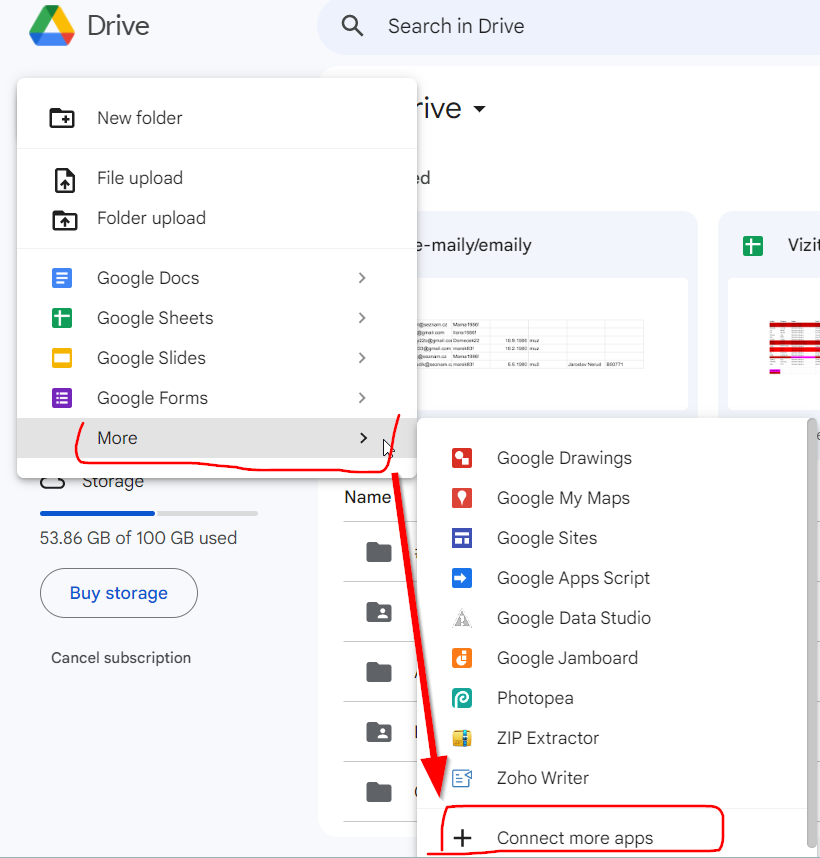The height and width of the screenshot is (858, 820).
Task: Select File upload menu item
Action: pyautogui.click(x=139, y=178)
